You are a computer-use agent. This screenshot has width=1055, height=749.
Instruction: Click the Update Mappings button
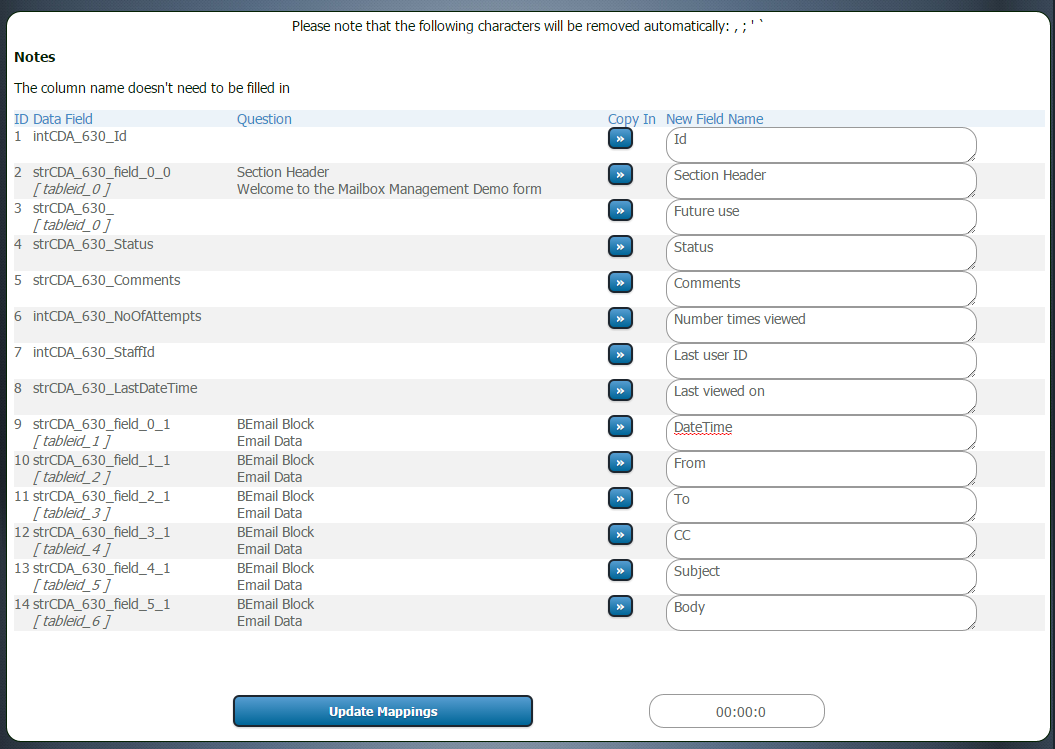coord(383,711)
